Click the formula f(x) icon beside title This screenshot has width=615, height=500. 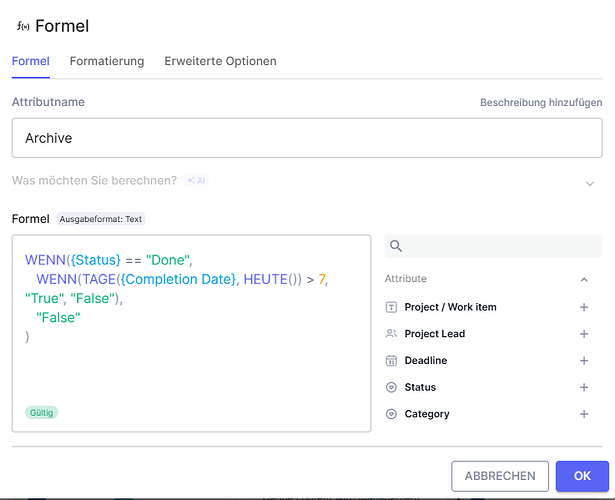pos(23,26)
